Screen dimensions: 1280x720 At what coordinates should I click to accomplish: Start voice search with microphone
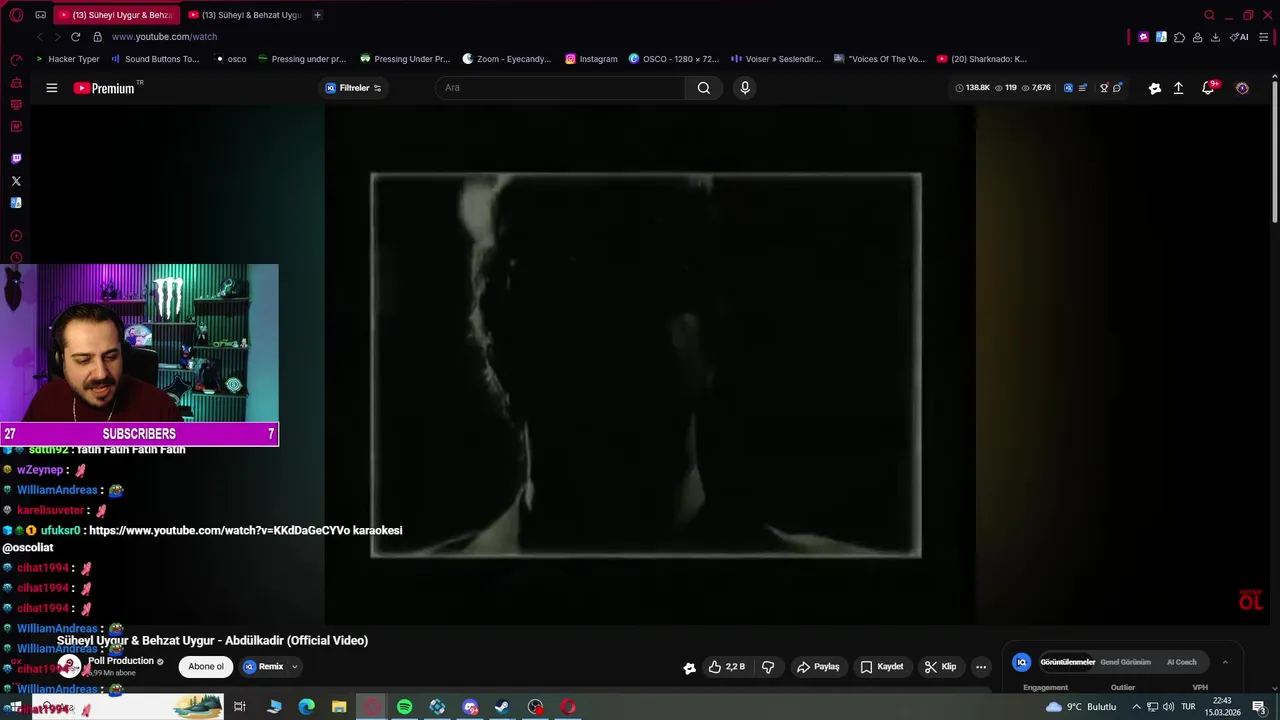745,88
